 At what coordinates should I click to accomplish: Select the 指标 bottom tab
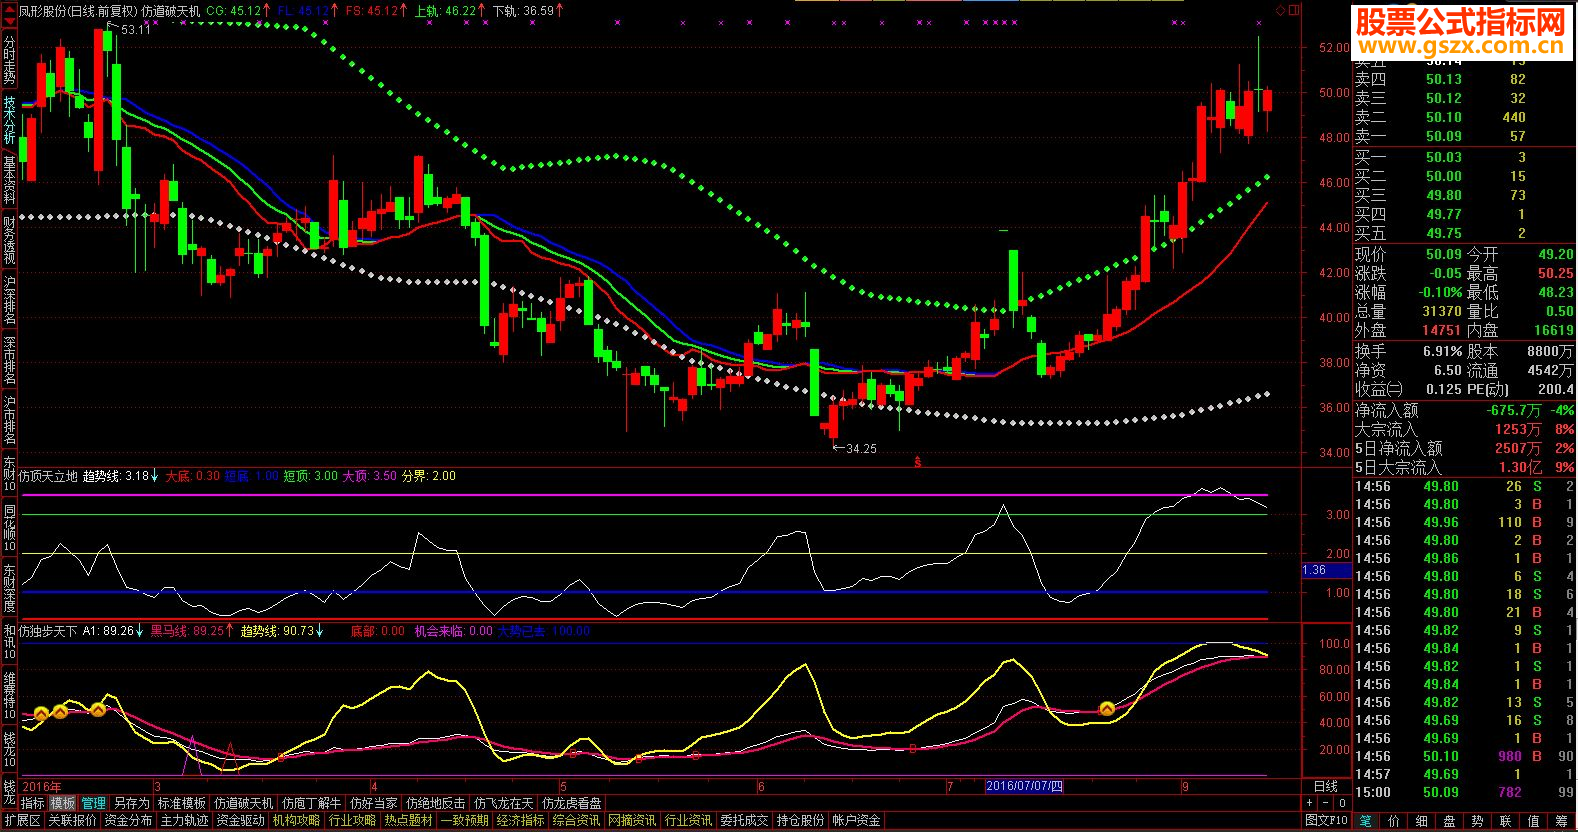click(33, 803)
